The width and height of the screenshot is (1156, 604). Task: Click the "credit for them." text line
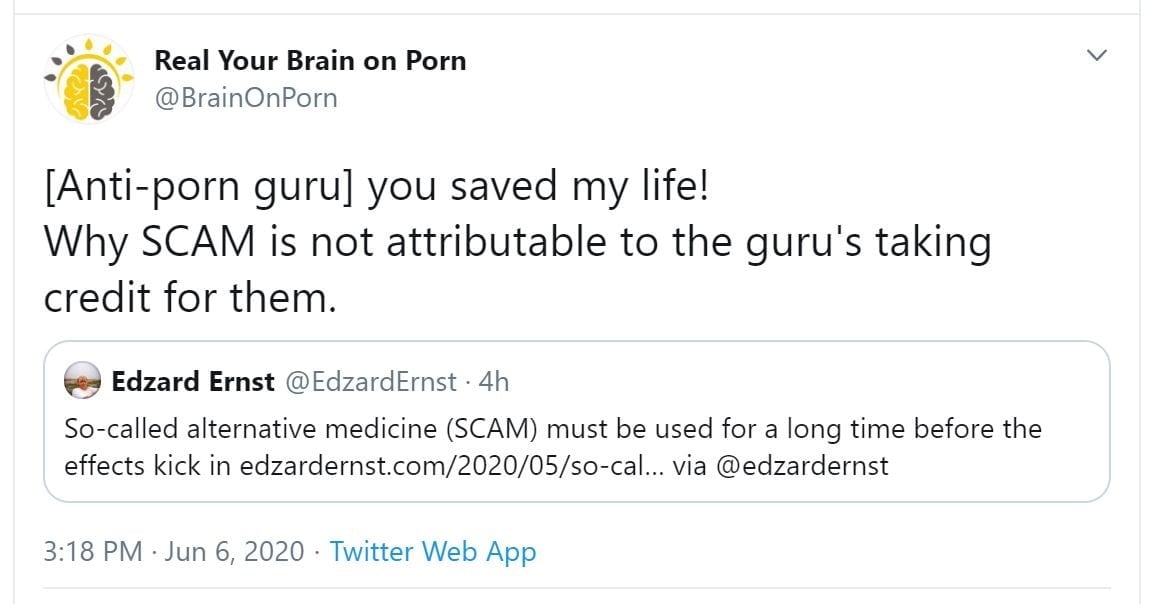(x=188, y=296)
